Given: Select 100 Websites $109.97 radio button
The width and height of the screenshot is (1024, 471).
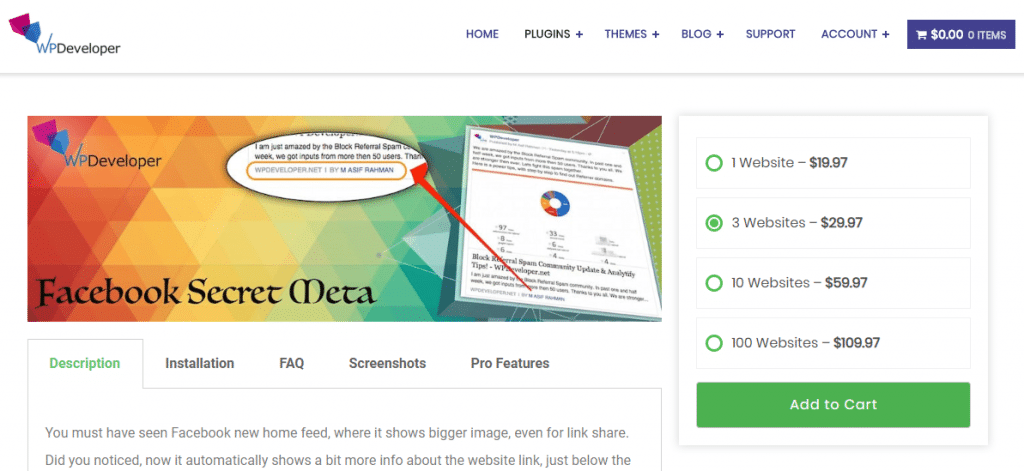Looking at the screenshot, I should pyautogui.click(x=714, y=343).
